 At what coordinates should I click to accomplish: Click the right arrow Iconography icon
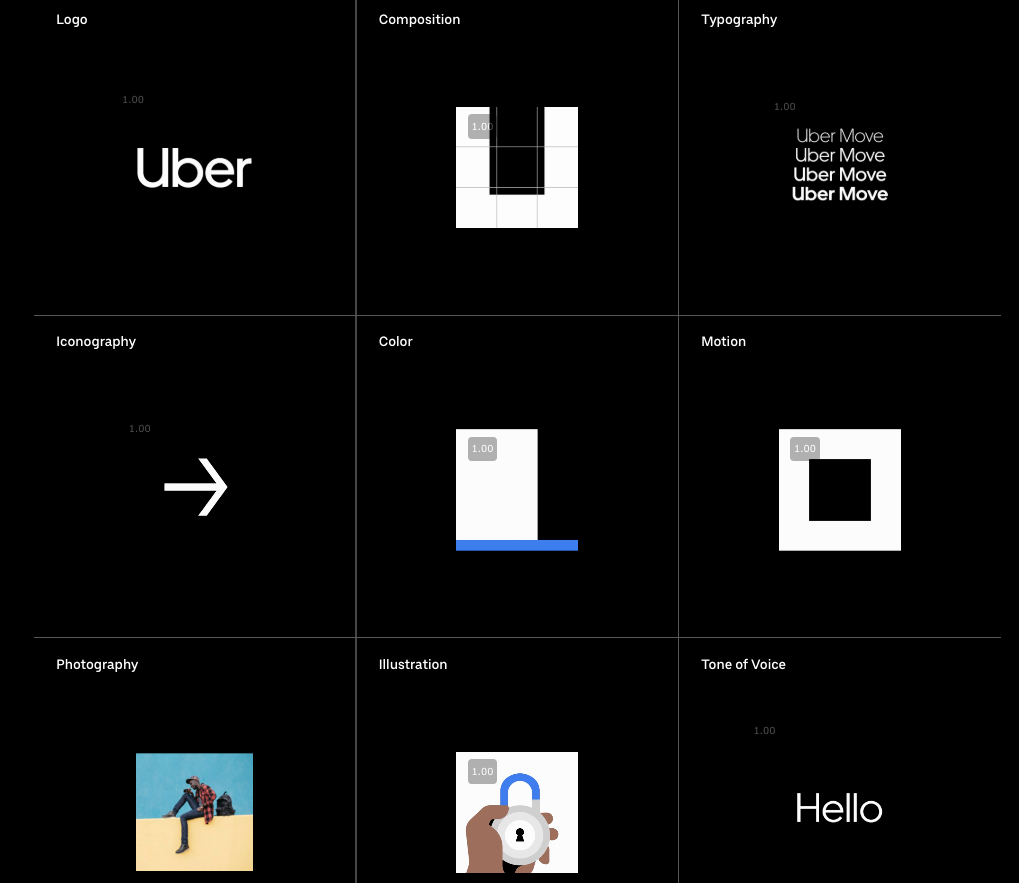196,487
